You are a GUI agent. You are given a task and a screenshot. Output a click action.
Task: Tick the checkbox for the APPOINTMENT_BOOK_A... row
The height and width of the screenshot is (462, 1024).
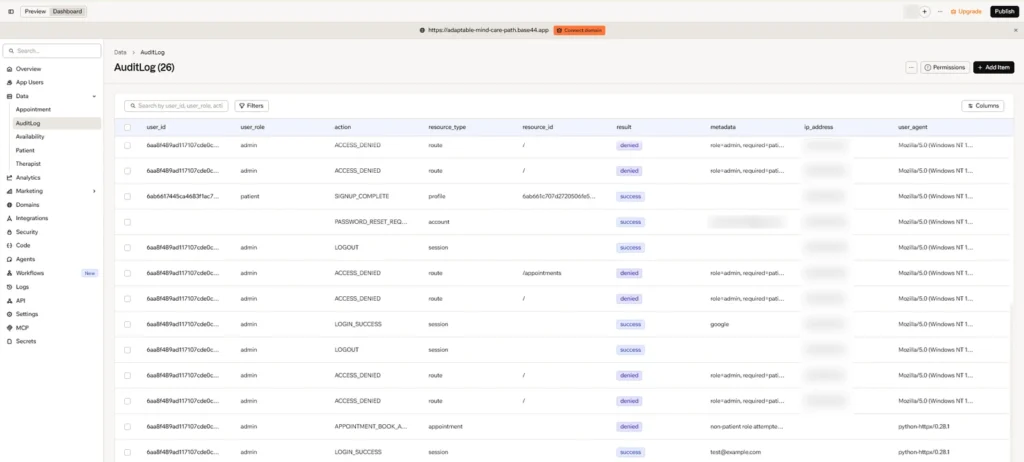[x=127, y=427]
